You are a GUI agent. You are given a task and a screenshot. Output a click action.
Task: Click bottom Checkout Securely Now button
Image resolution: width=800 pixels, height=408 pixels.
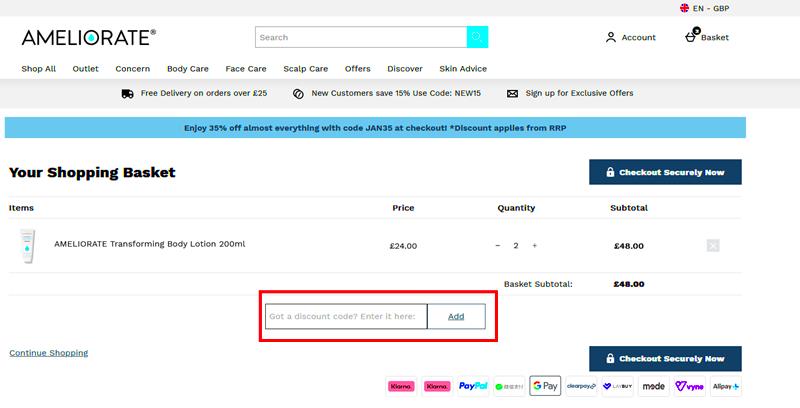[665, 359]
